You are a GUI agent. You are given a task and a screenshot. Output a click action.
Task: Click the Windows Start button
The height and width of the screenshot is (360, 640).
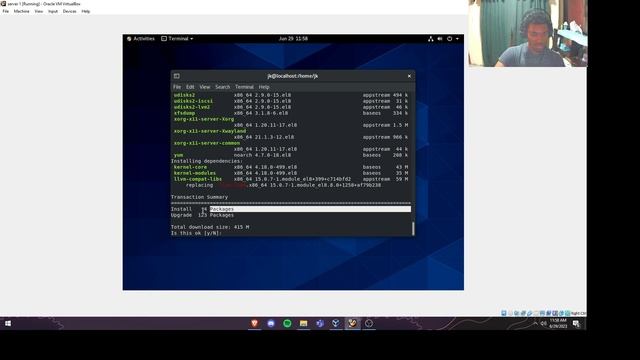tap(8, 323)
